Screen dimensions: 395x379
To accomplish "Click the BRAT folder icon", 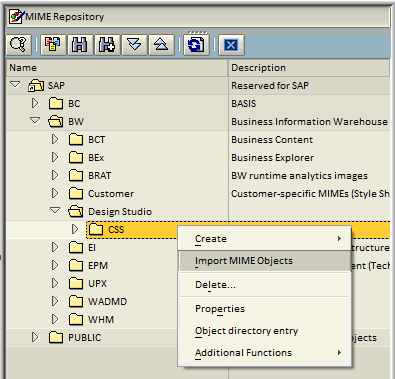I will click(x=76, y=176).
